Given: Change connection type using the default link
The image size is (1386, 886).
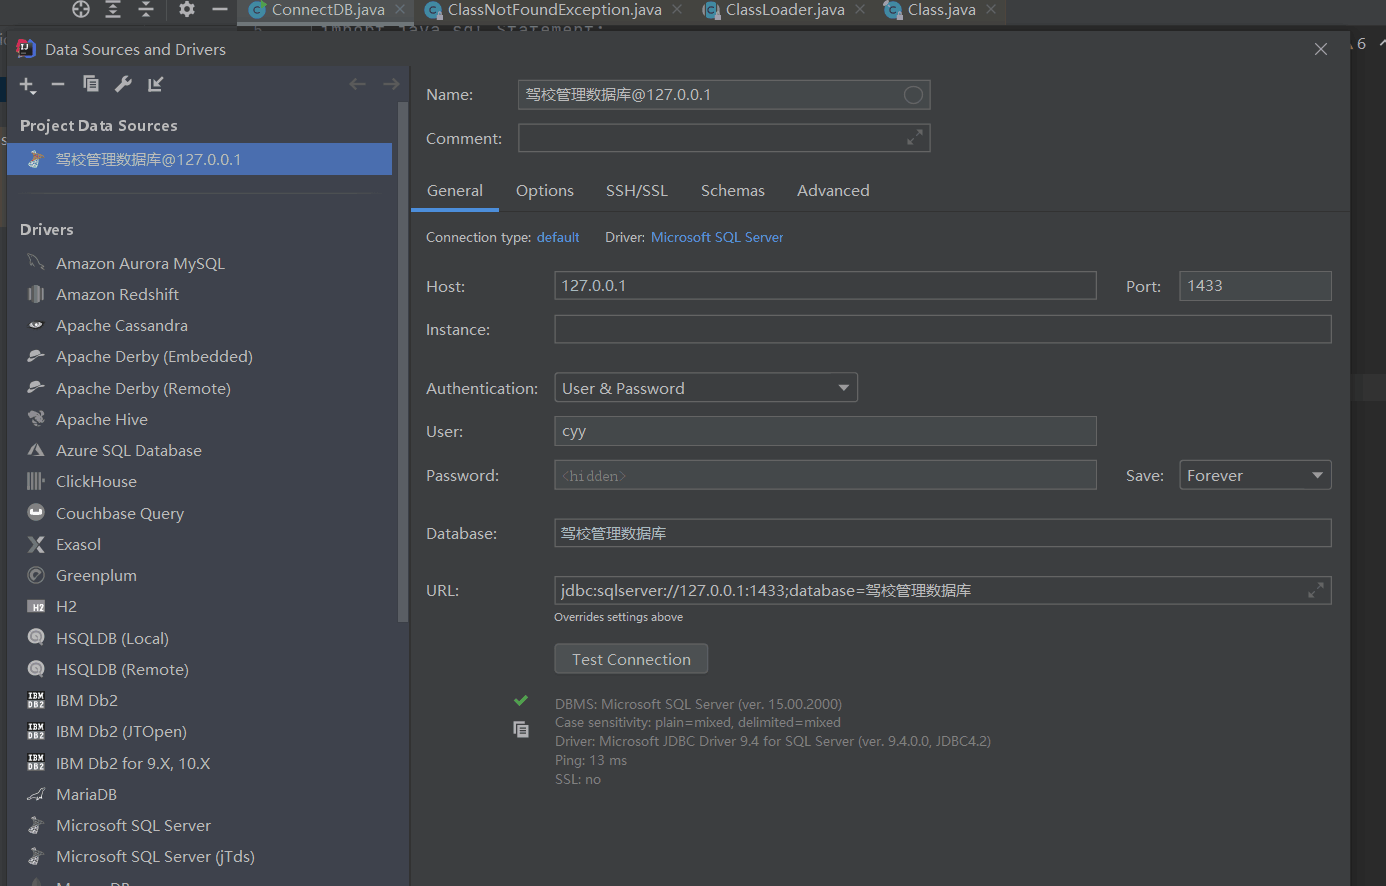Looking at the screenshot, I should tap(558, 237).
